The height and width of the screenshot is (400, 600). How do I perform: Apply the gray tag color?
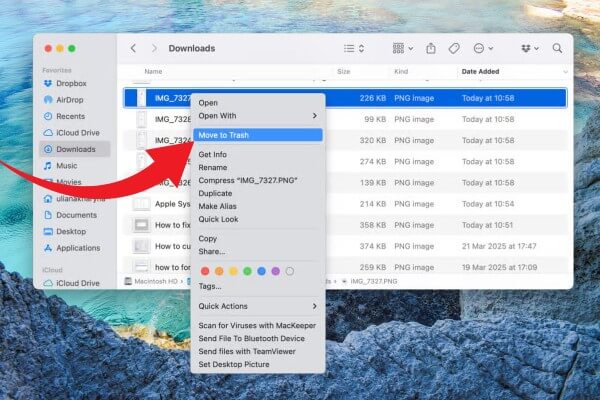(290, 271)
